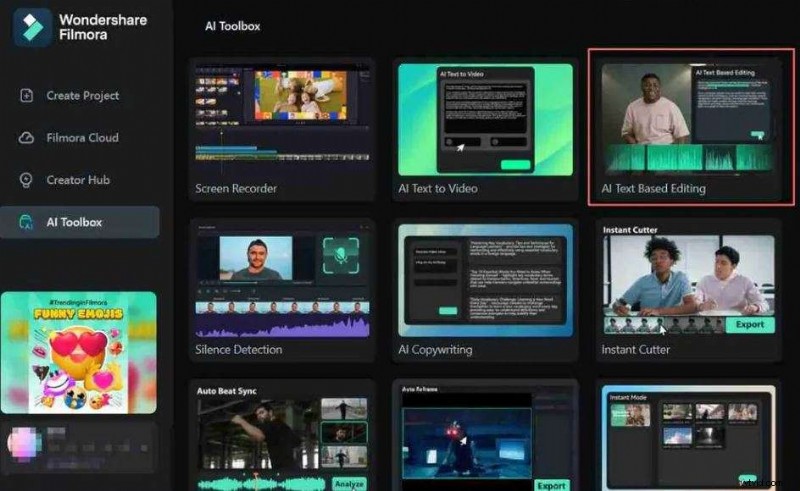800x491 pixels.
Task: Click the Create Project plus icon
Action: click(x=27, y=96)
